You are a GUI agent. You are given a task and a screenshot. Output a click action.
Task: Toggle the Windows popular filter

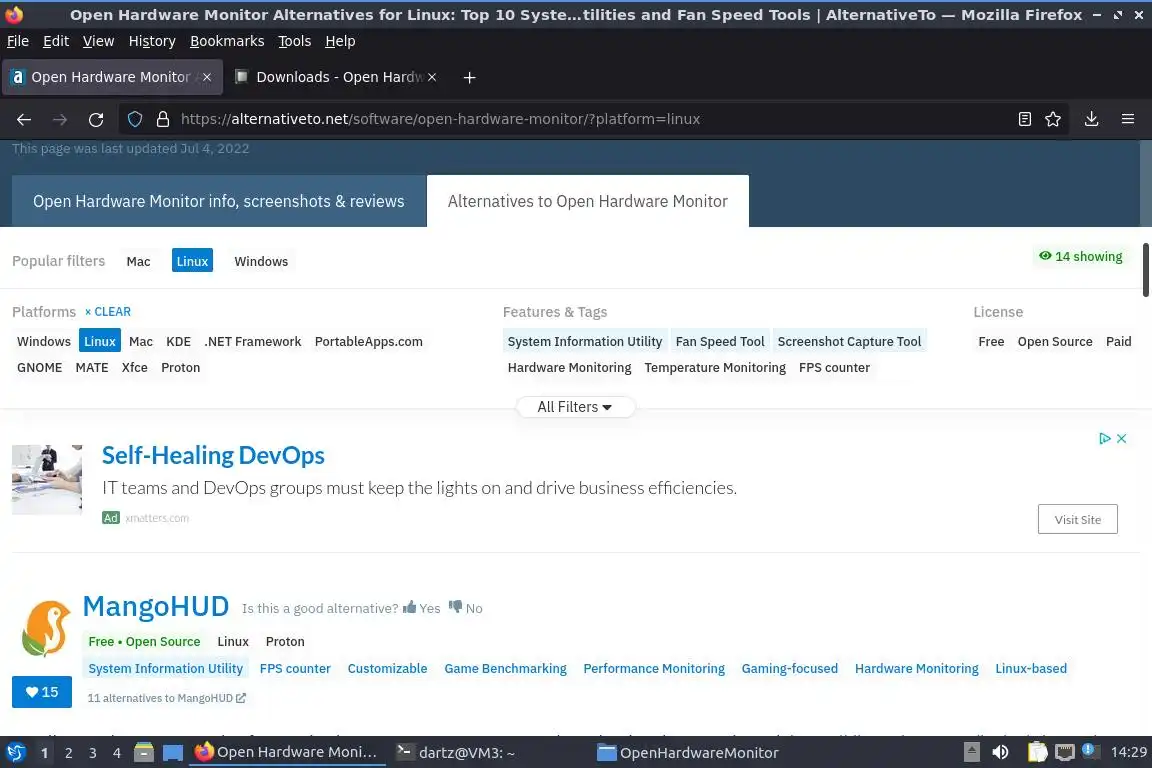tap(261, 261)
